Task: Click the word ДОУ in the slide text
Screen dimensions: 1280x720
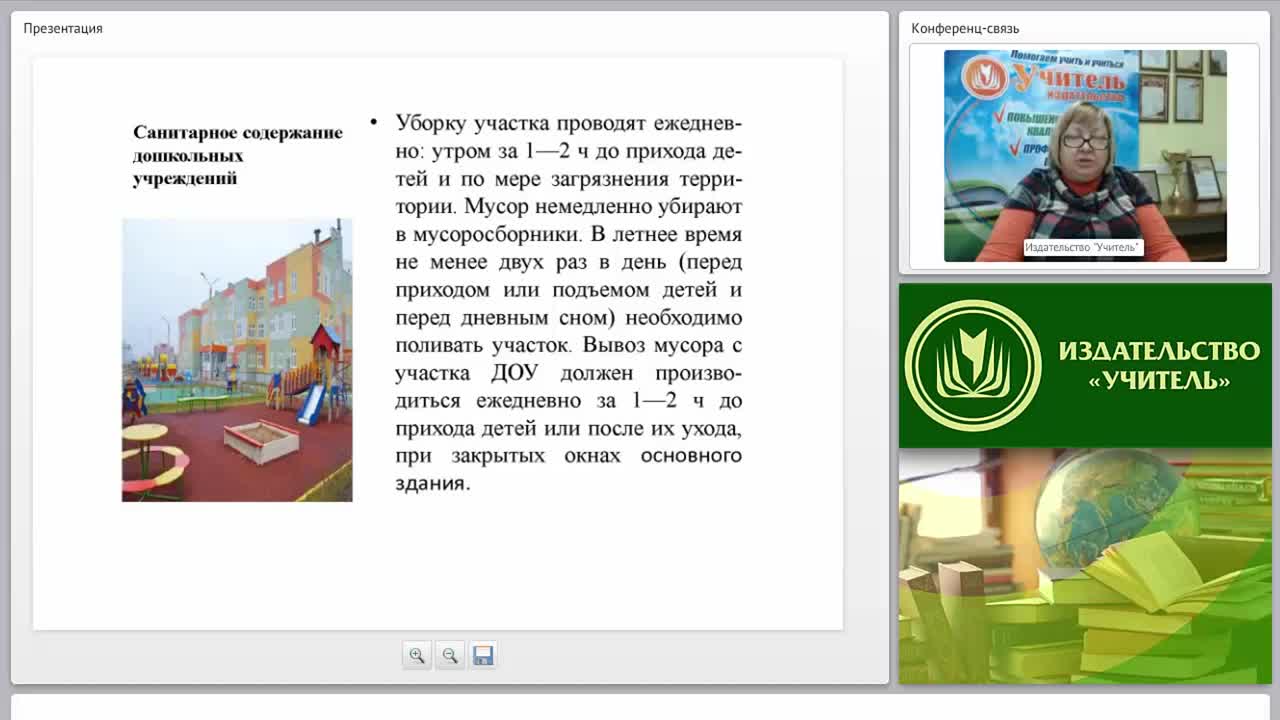Action: click(x=514, y=373)
